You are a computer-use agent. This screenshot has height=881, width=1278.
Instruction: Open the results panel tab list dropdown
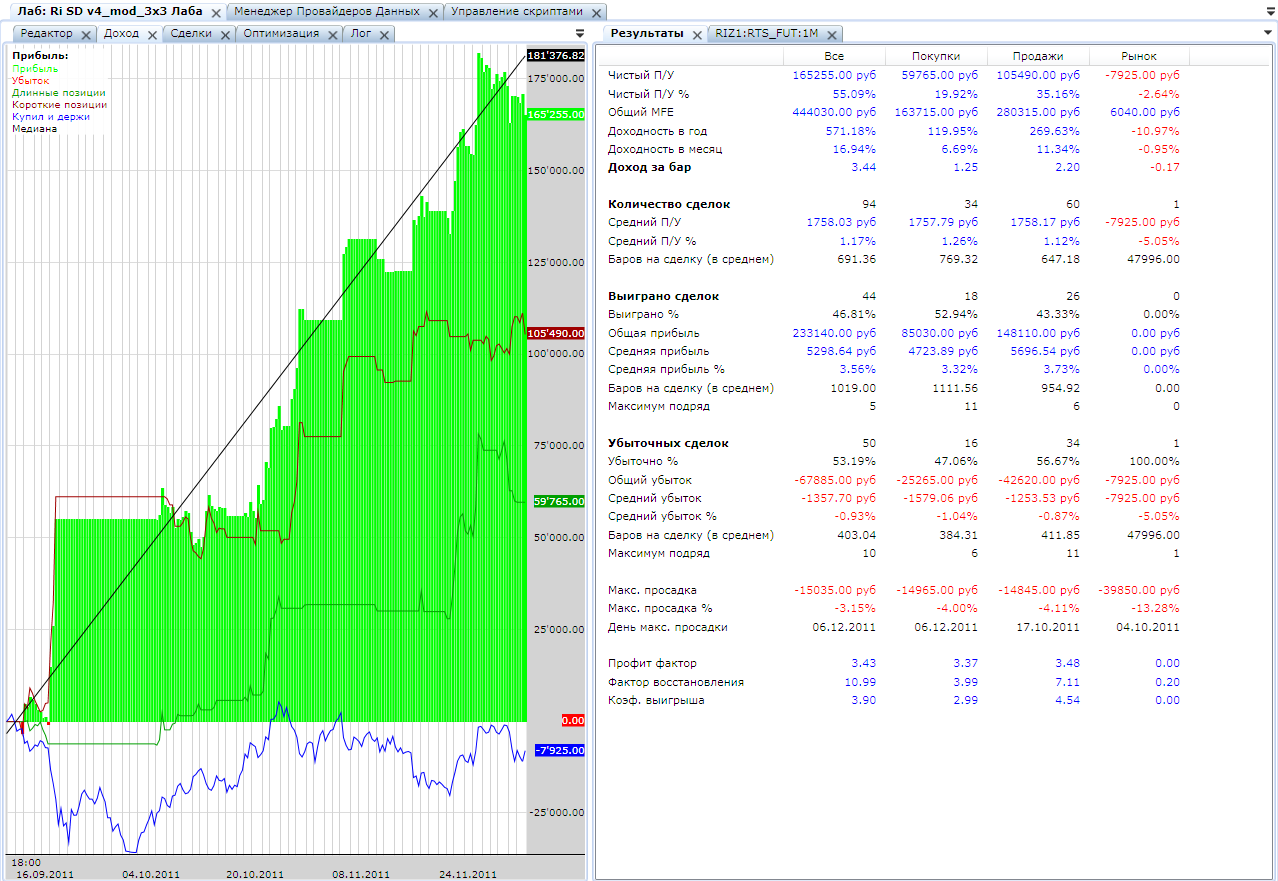click(x=1268, y=33)
